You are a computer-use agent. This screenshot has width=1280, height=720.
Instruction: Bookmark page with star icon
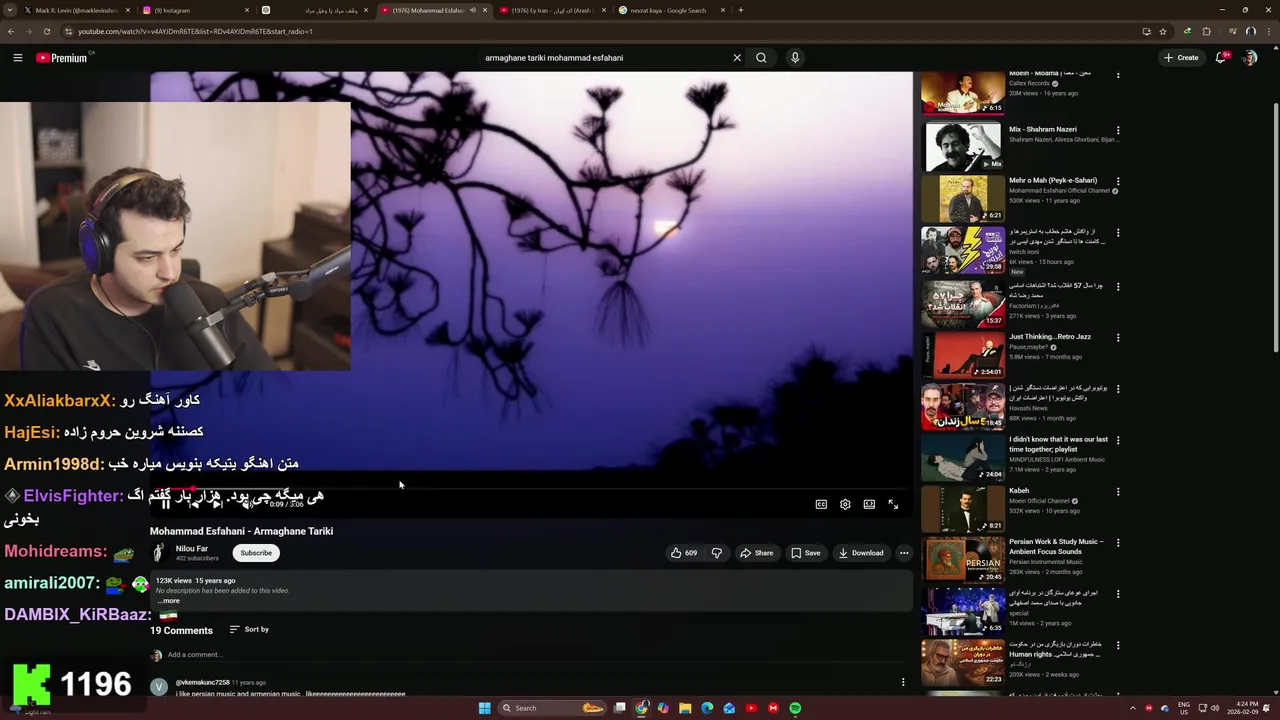(x=1163, y=31)
